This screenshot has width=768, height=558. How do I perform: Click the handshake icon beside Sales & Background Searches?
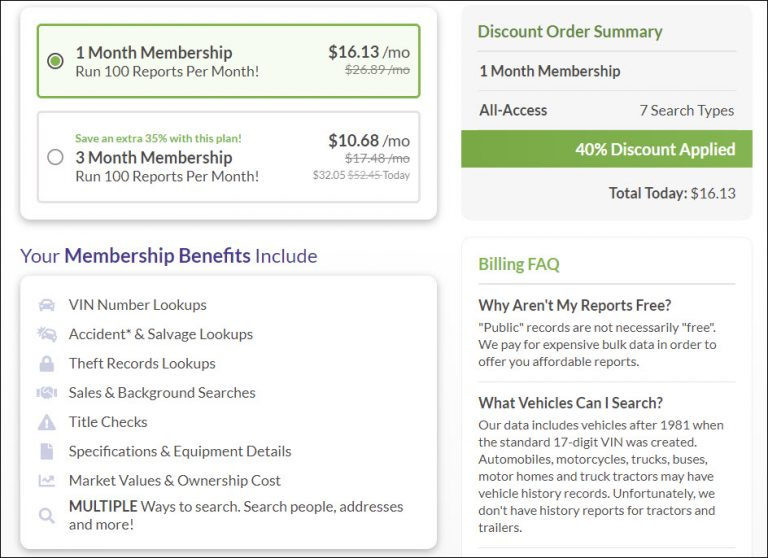coord(47,392)
